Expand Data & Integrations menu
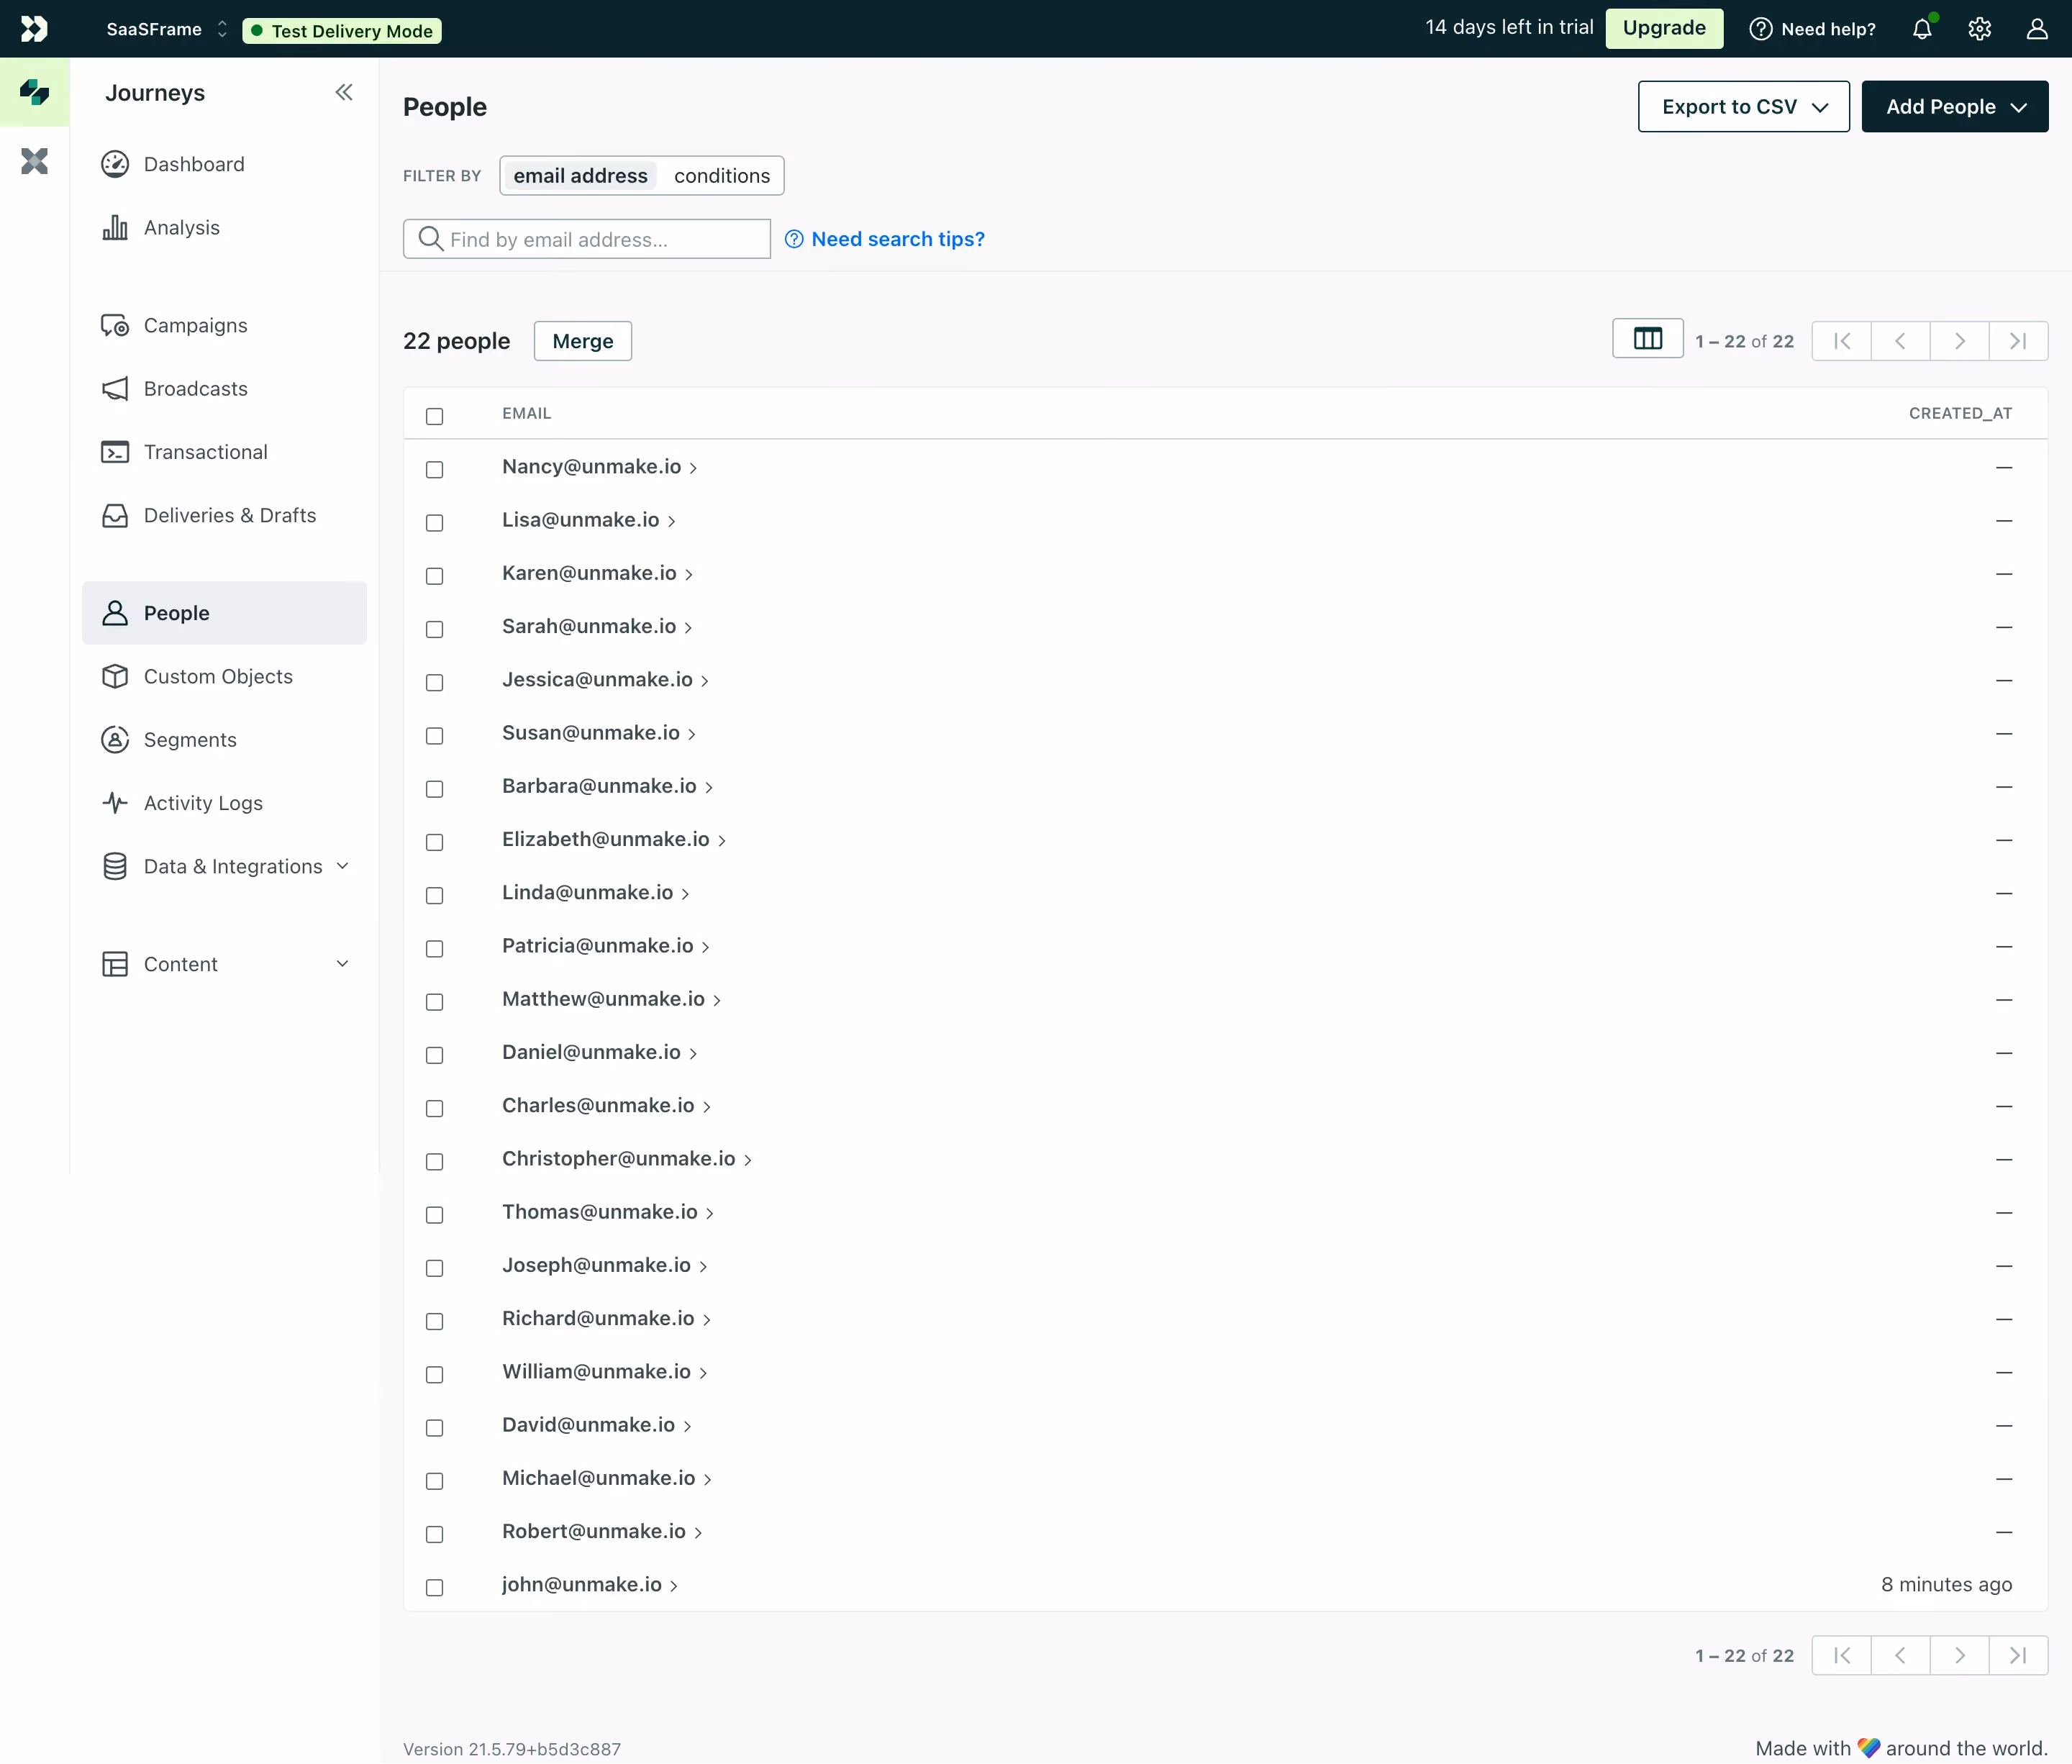This screenshot has width=2072, height=1764. pos(342,866)
